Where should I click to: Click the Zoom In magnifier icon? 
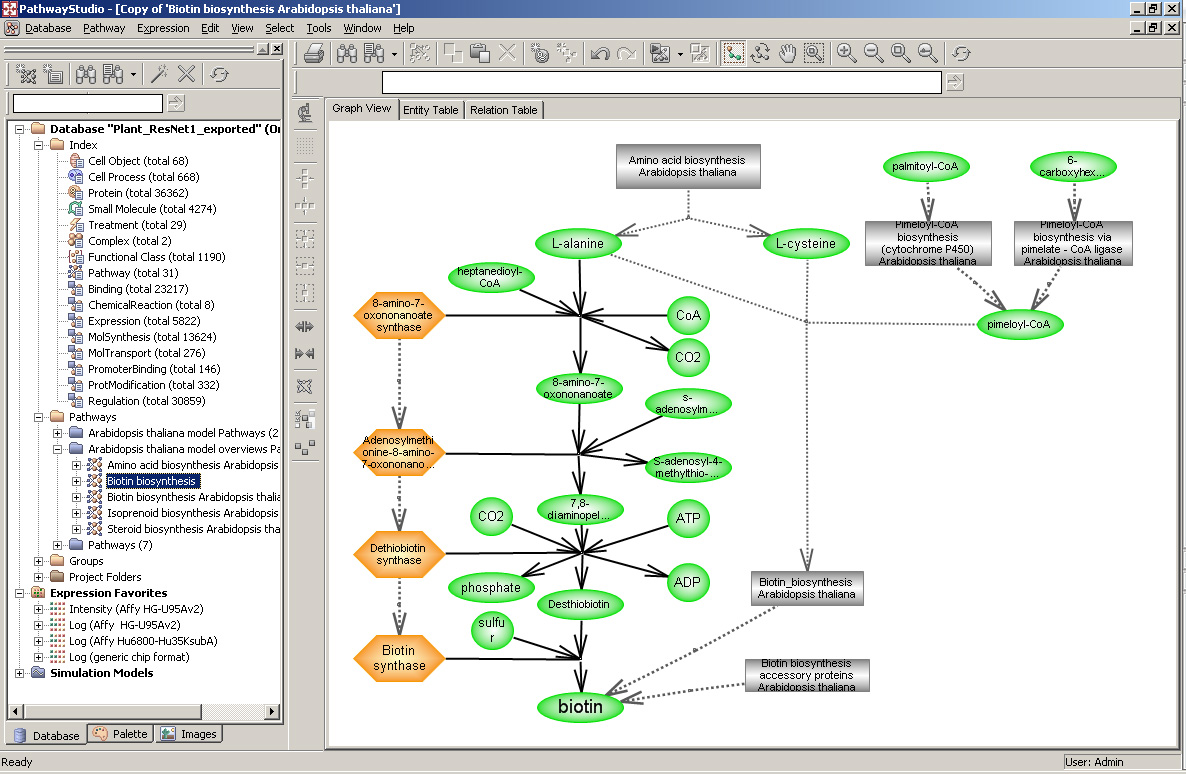(x=846, y=53)
